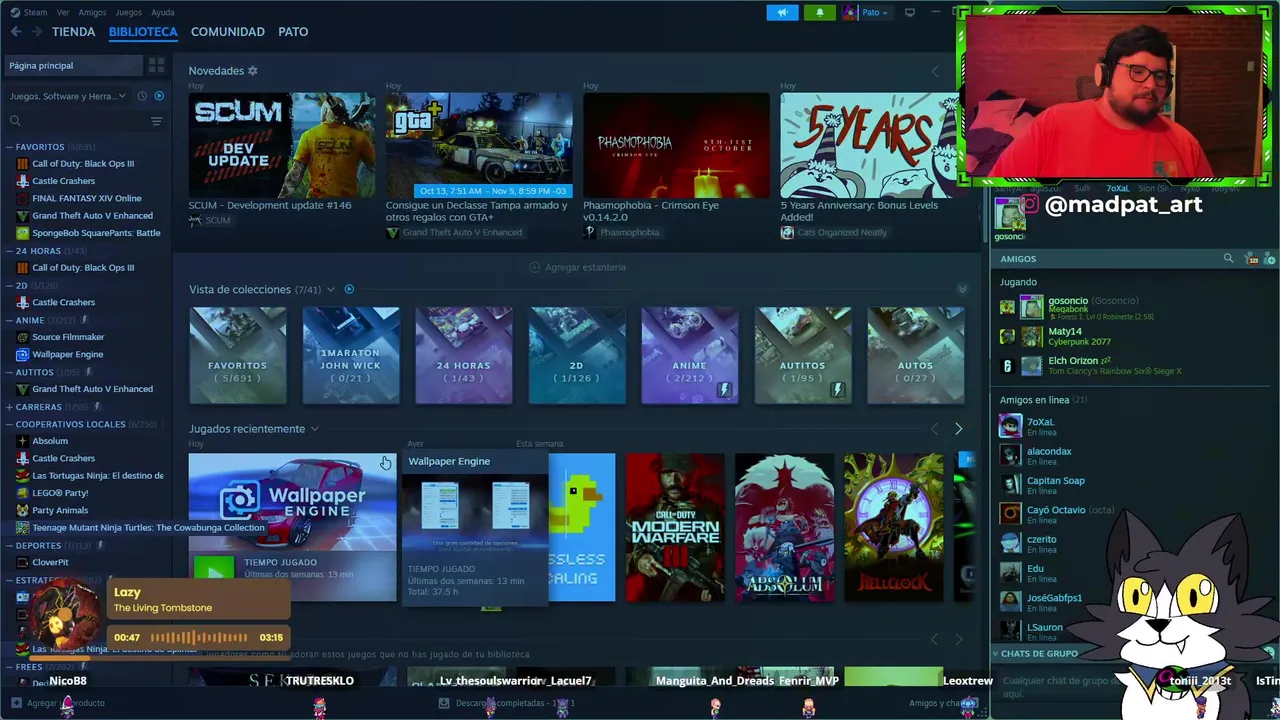This screenshot has height=720, width=1280.
Task: Open the 1MARATON JOHN WICK collection tile
Action: click(350, 355)
